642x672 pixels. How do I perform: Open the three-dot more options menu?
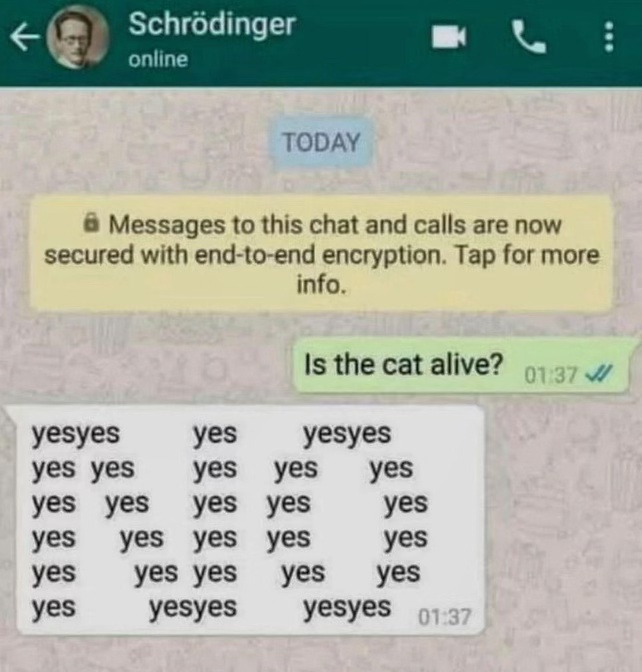[609, 37]
